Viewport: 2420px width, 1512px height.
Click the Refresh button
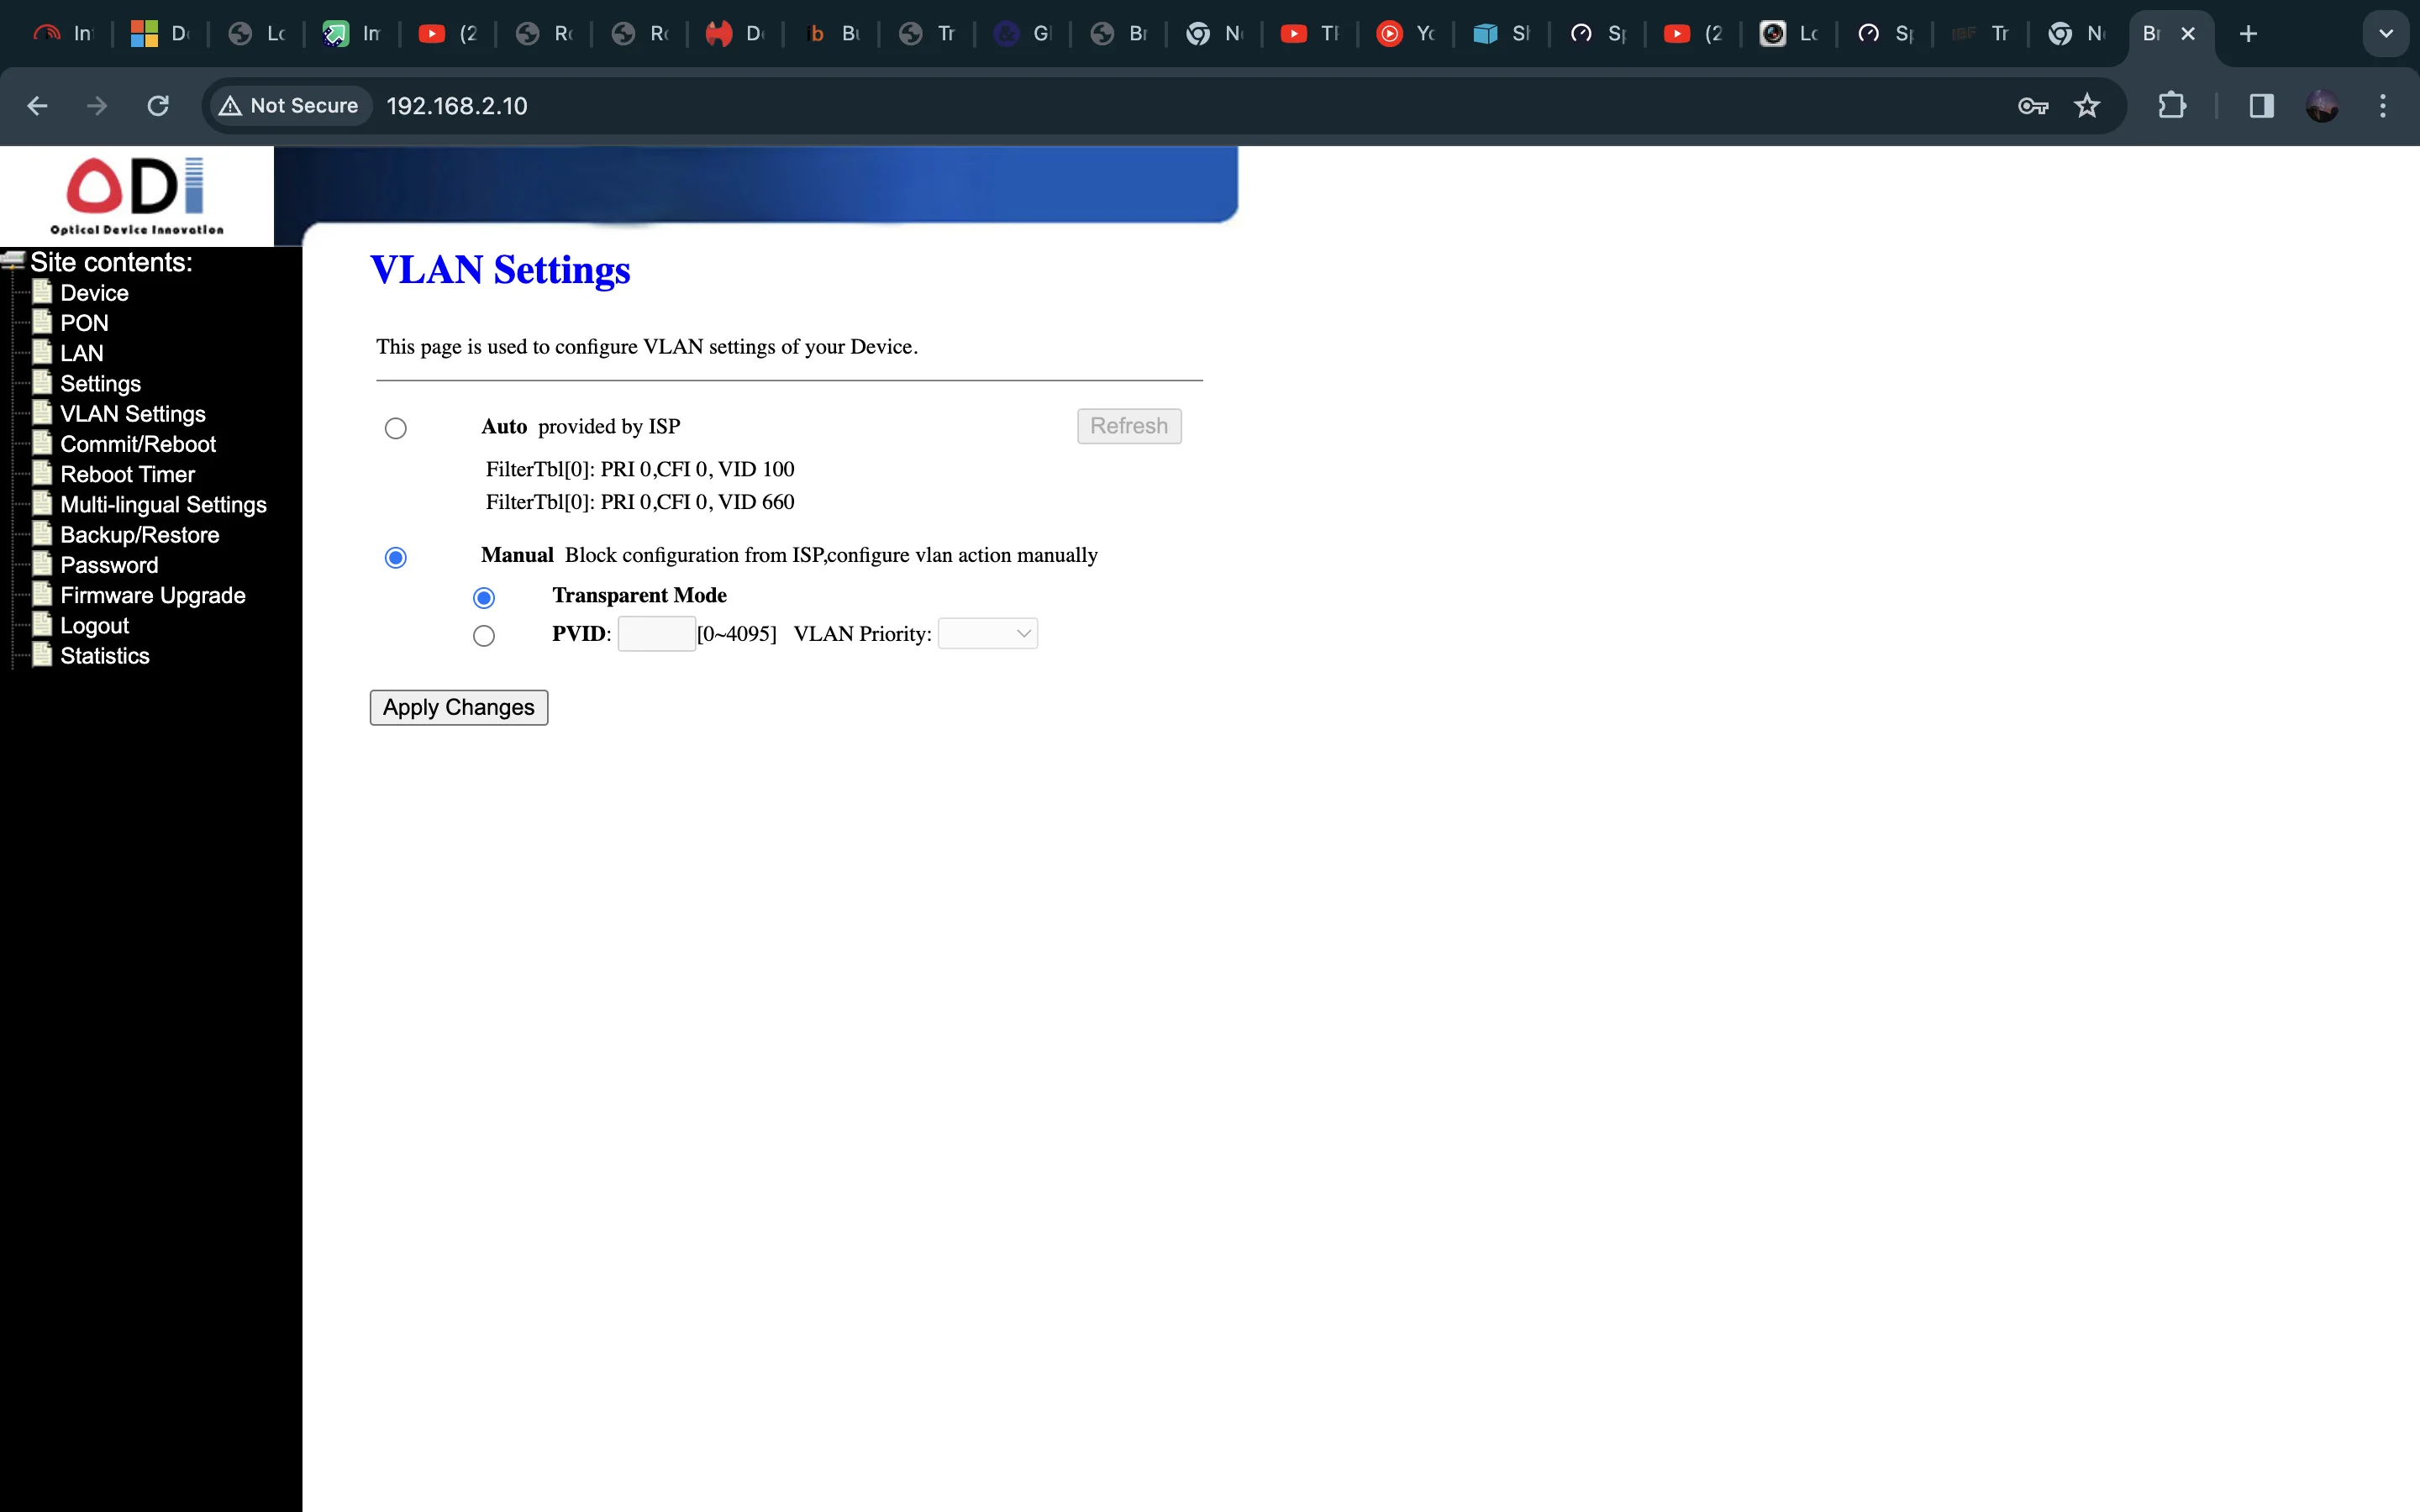(1128, 423)
